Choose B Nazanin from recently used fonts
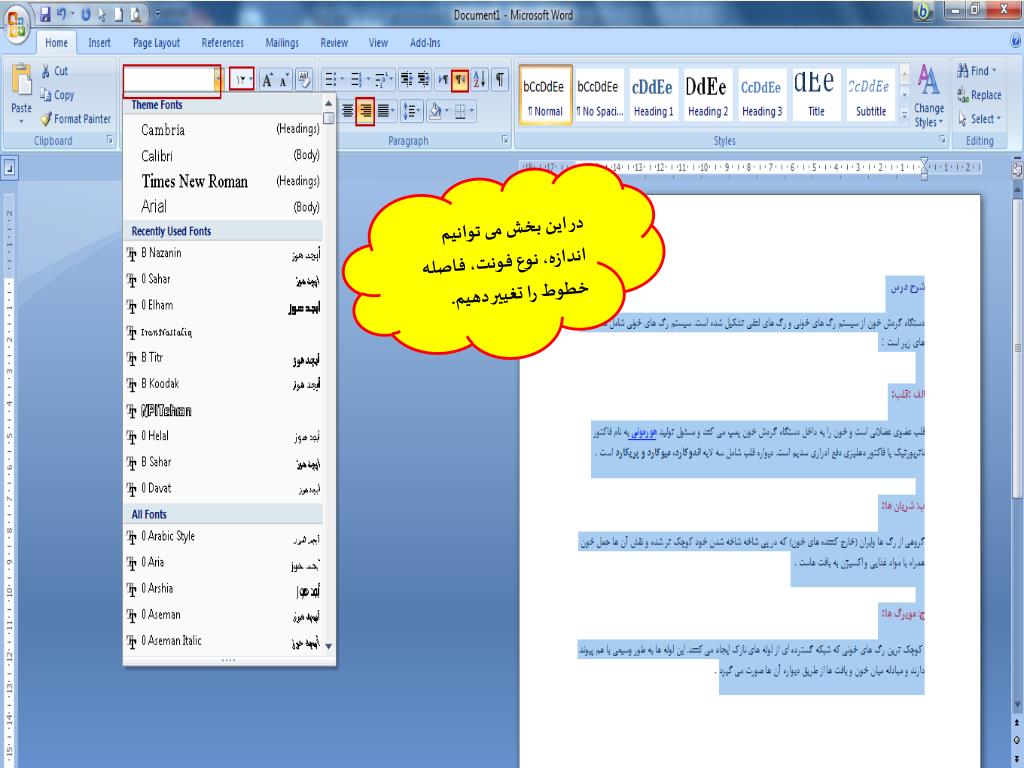 point(223,253)
